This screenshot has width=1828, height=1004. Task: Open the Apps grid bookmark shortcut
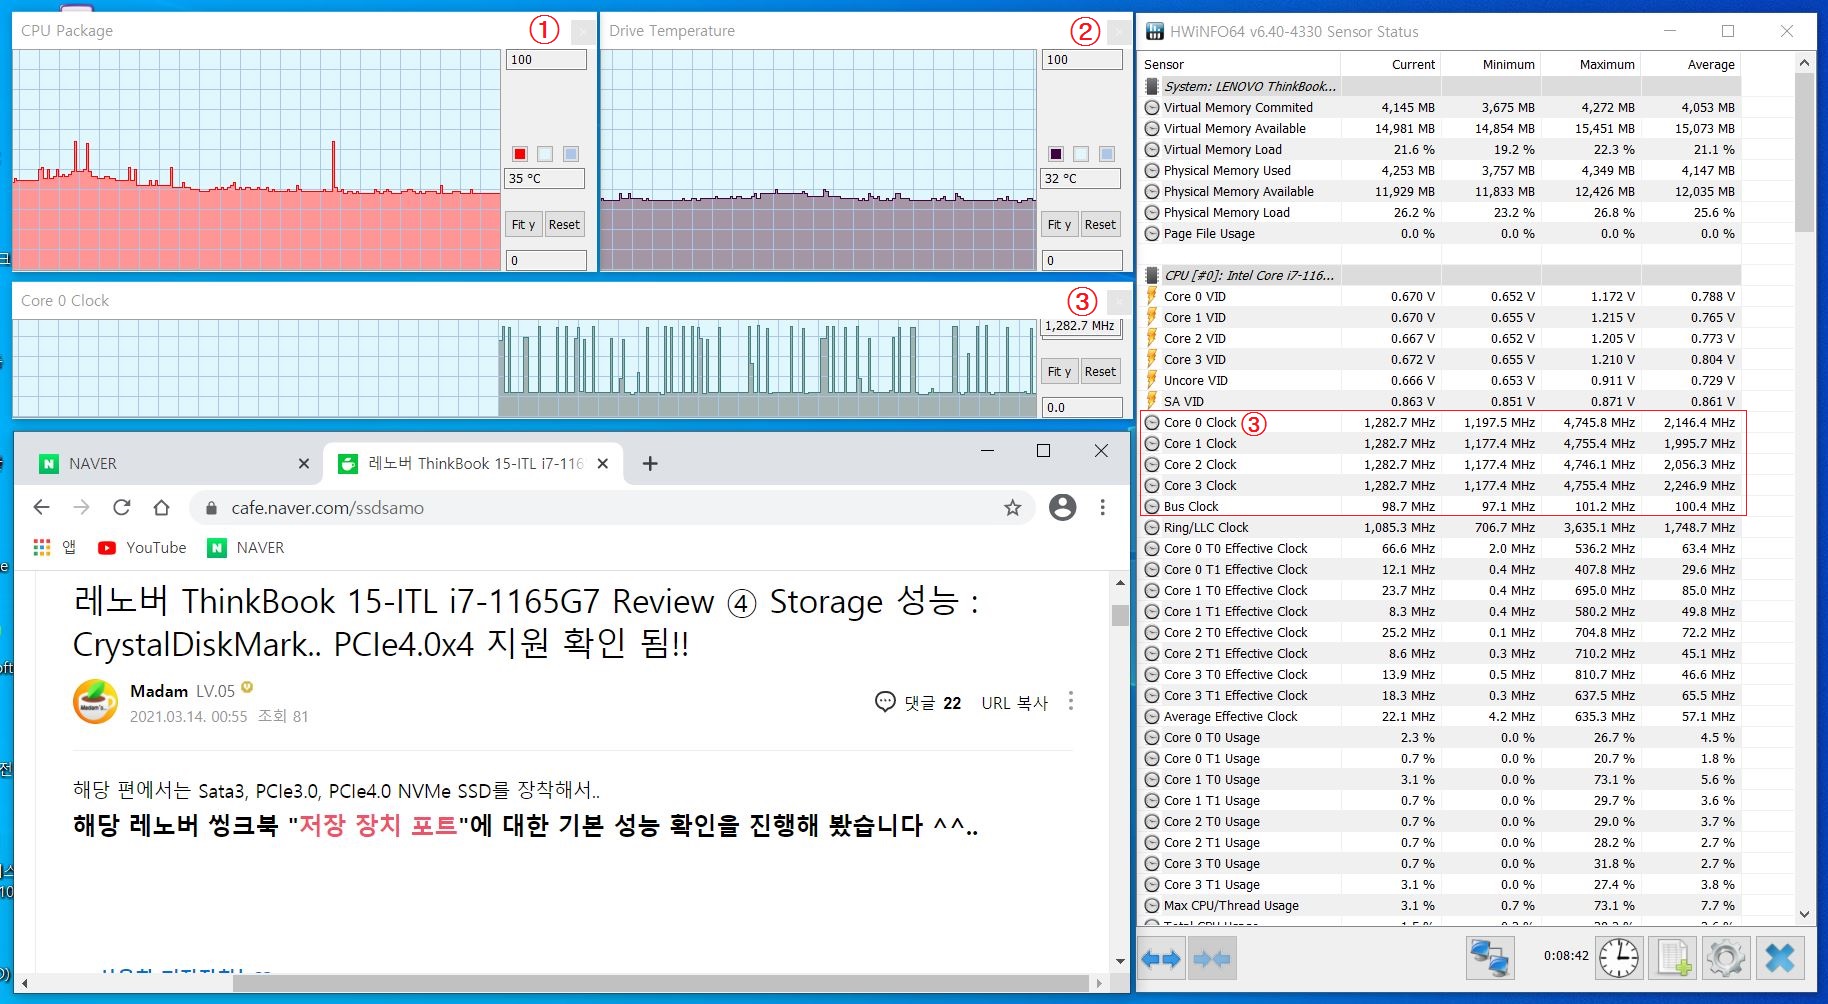click(x=54, y=547)
